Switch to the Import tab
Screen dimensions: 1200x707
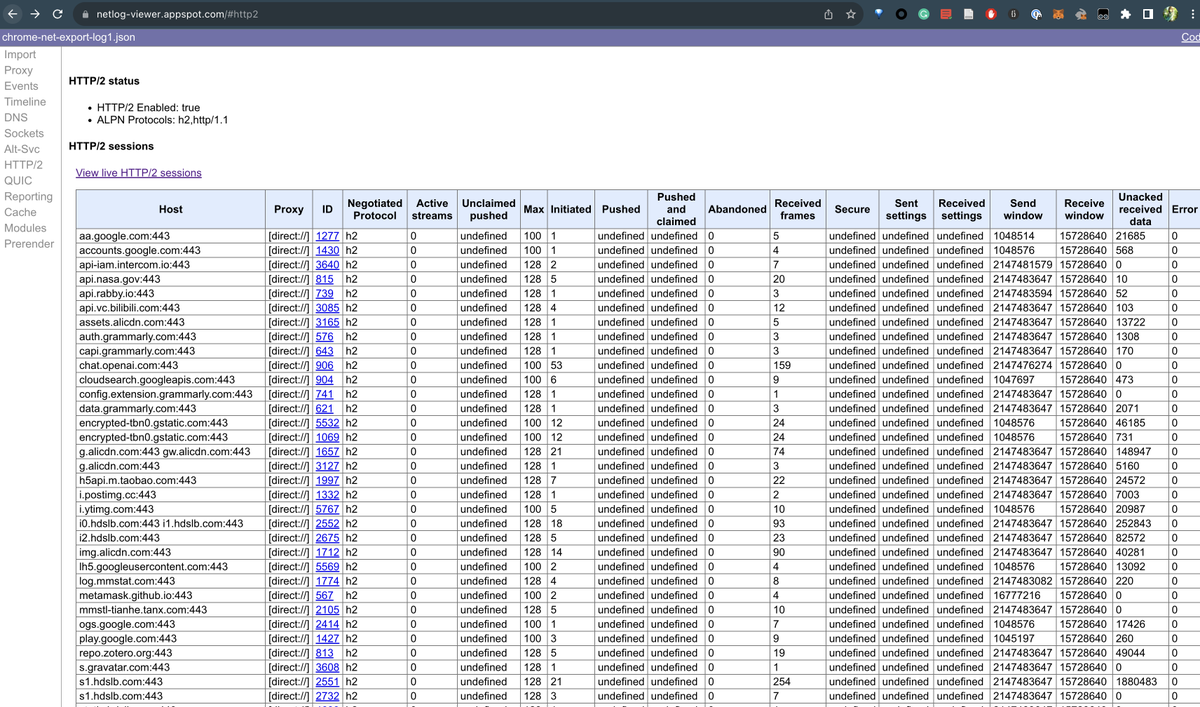point(20,55)
